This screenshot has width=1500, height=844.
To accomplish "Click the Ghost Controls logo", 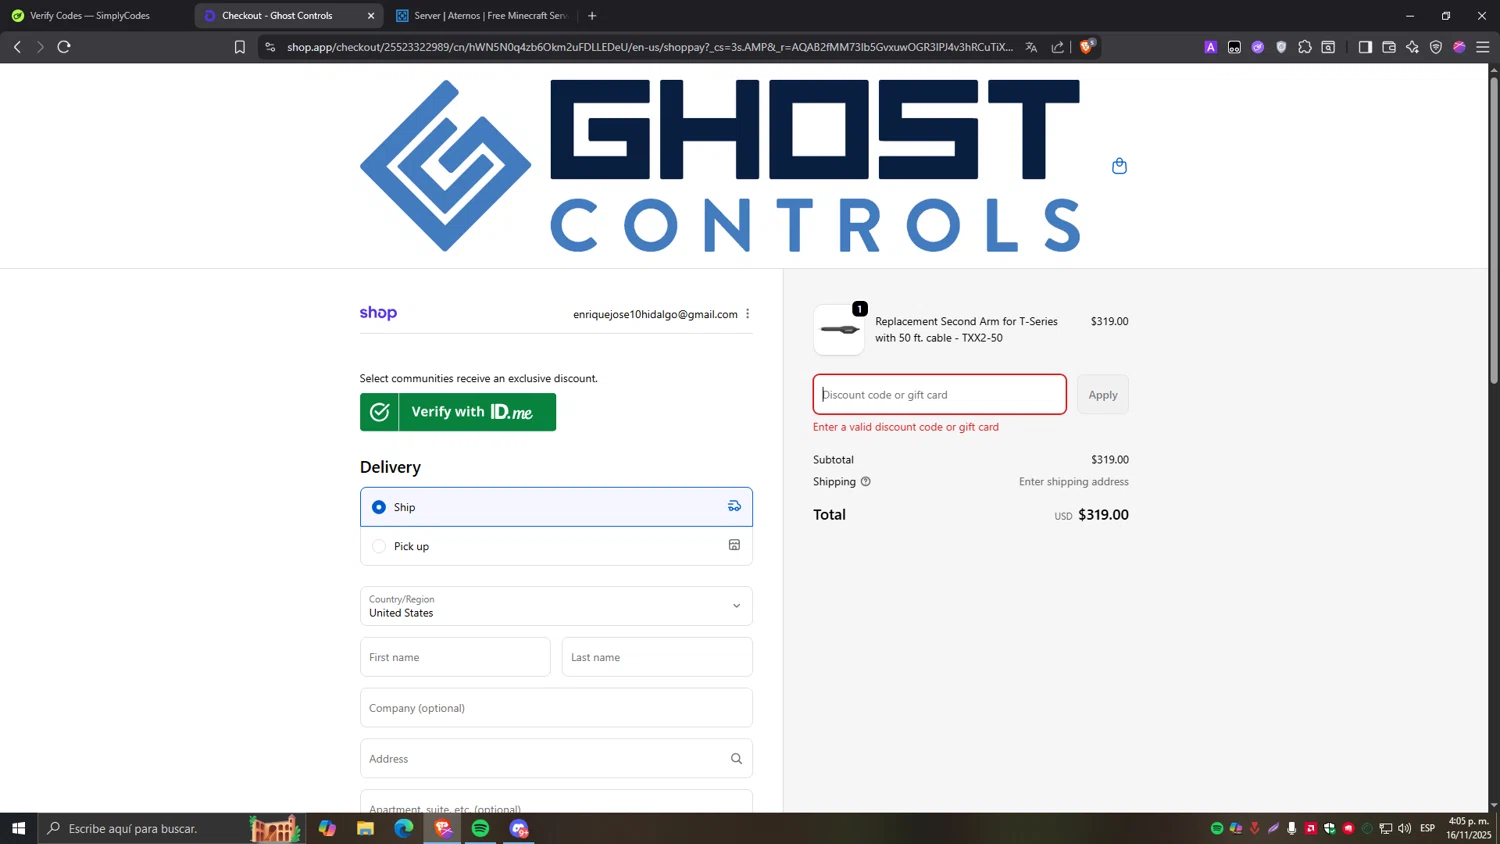I will tap(720, 166).
